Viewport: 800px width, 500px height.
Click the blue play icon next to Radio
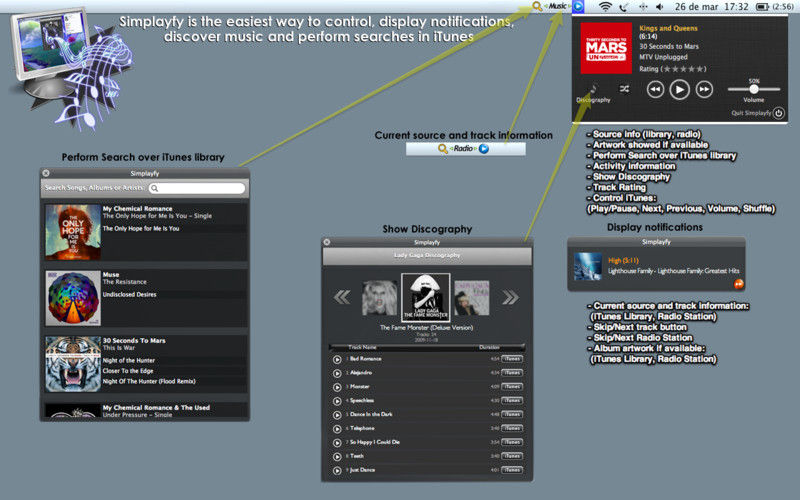pos(484,148)
